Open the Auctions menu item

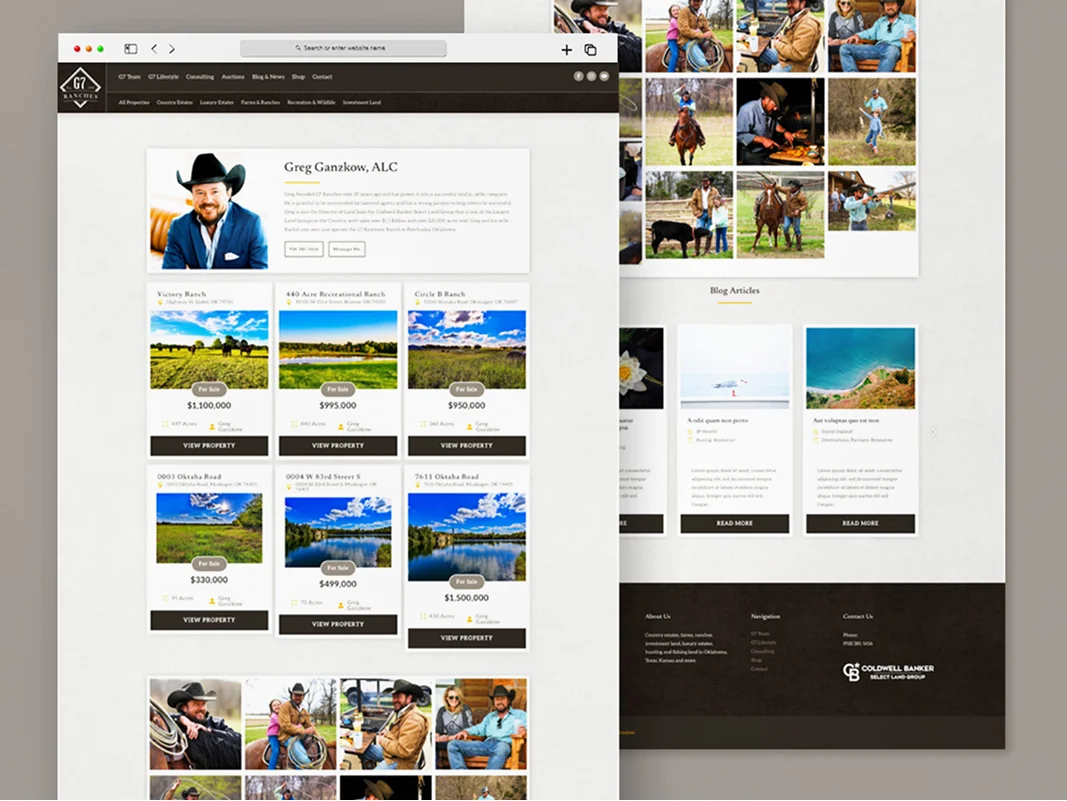(233, 77)
